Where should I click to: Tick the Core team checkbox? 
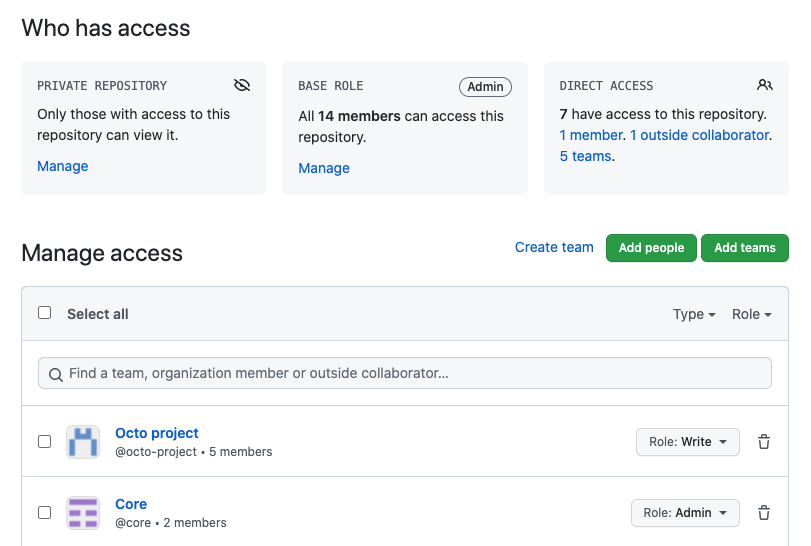[45, 512]
